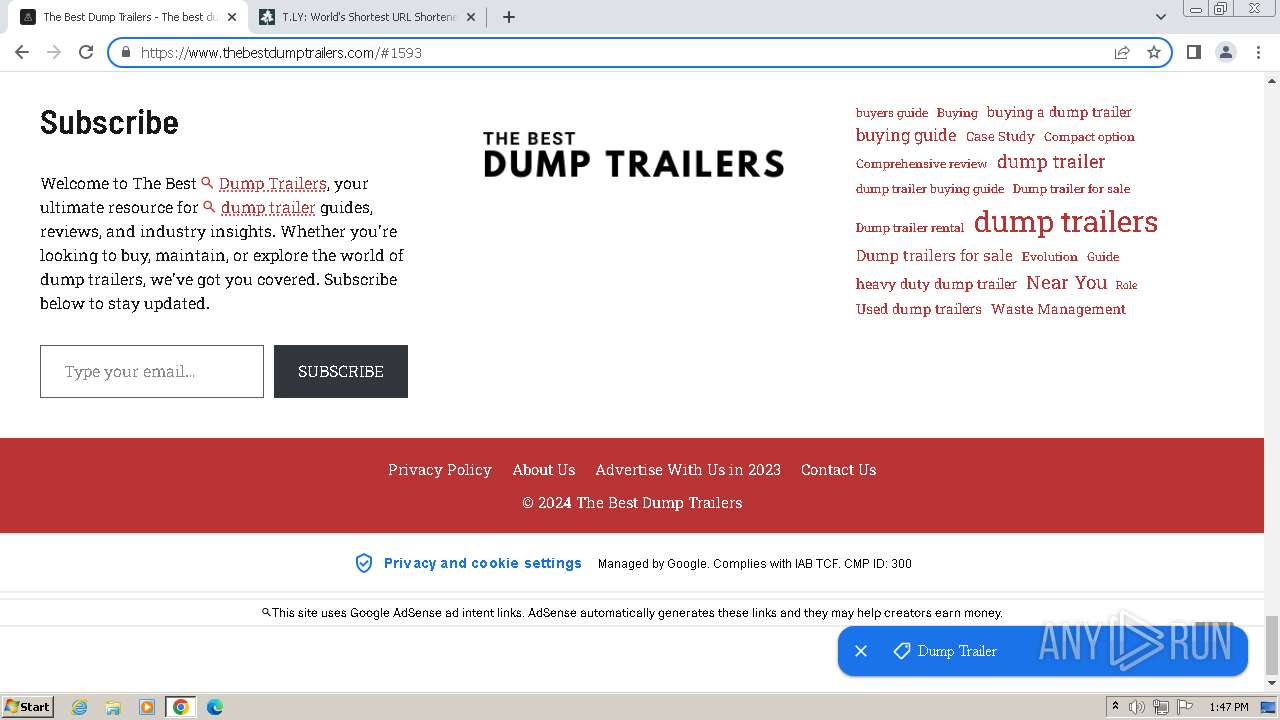Select 'Dump trailer rental' tag
This screenshot has width=1280, height=720.
tap(910, 228)
